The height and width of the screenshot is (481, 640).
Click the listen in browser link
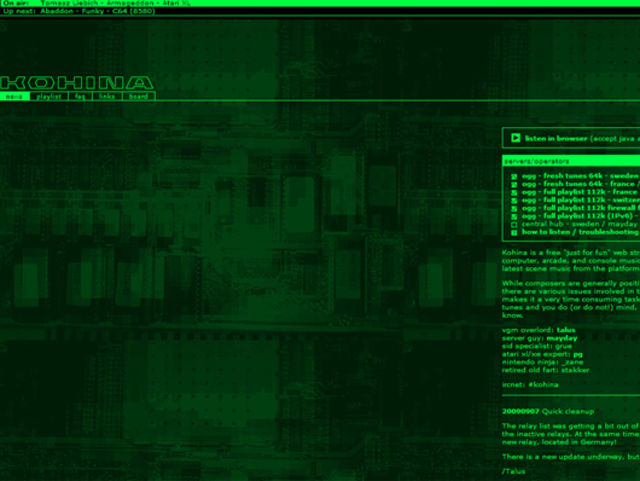coord(556,138)
